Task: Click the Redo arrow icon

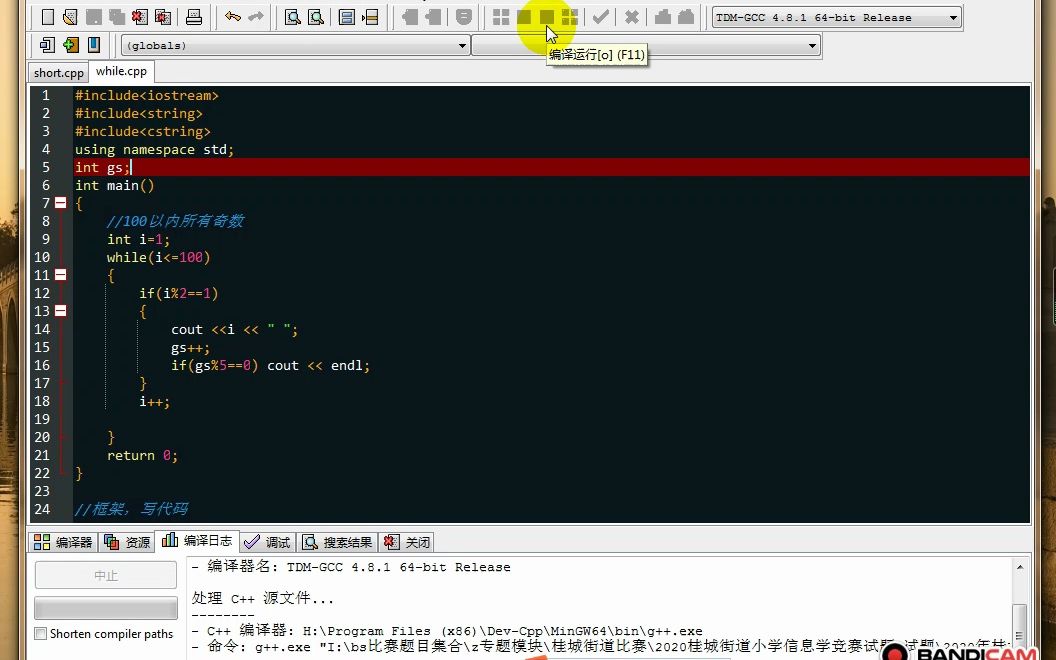Action: [x=255, y=17]
